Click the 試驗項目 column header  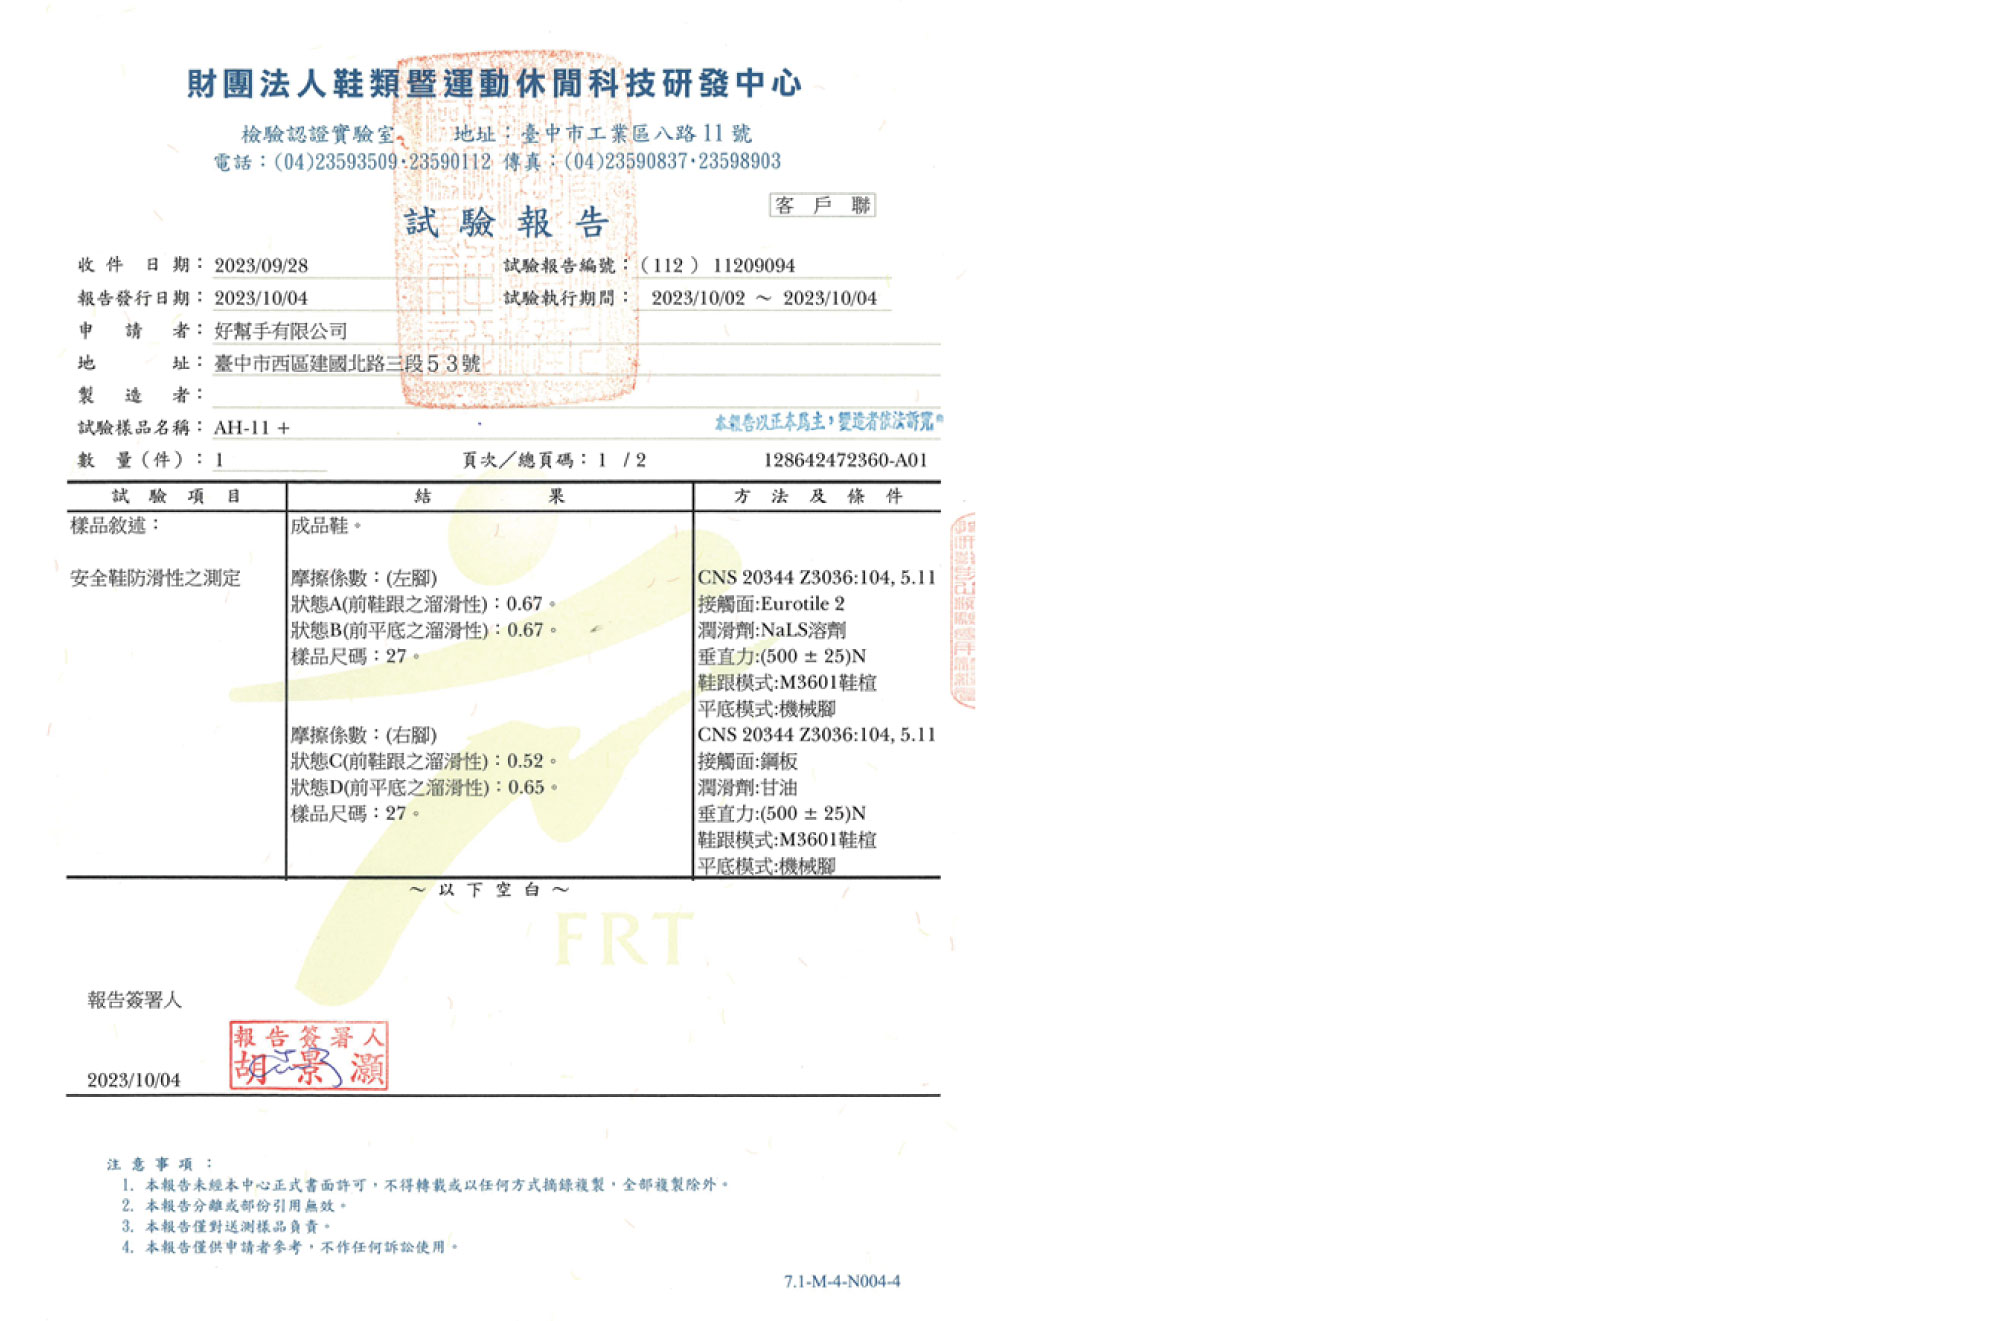pos(176,496)
